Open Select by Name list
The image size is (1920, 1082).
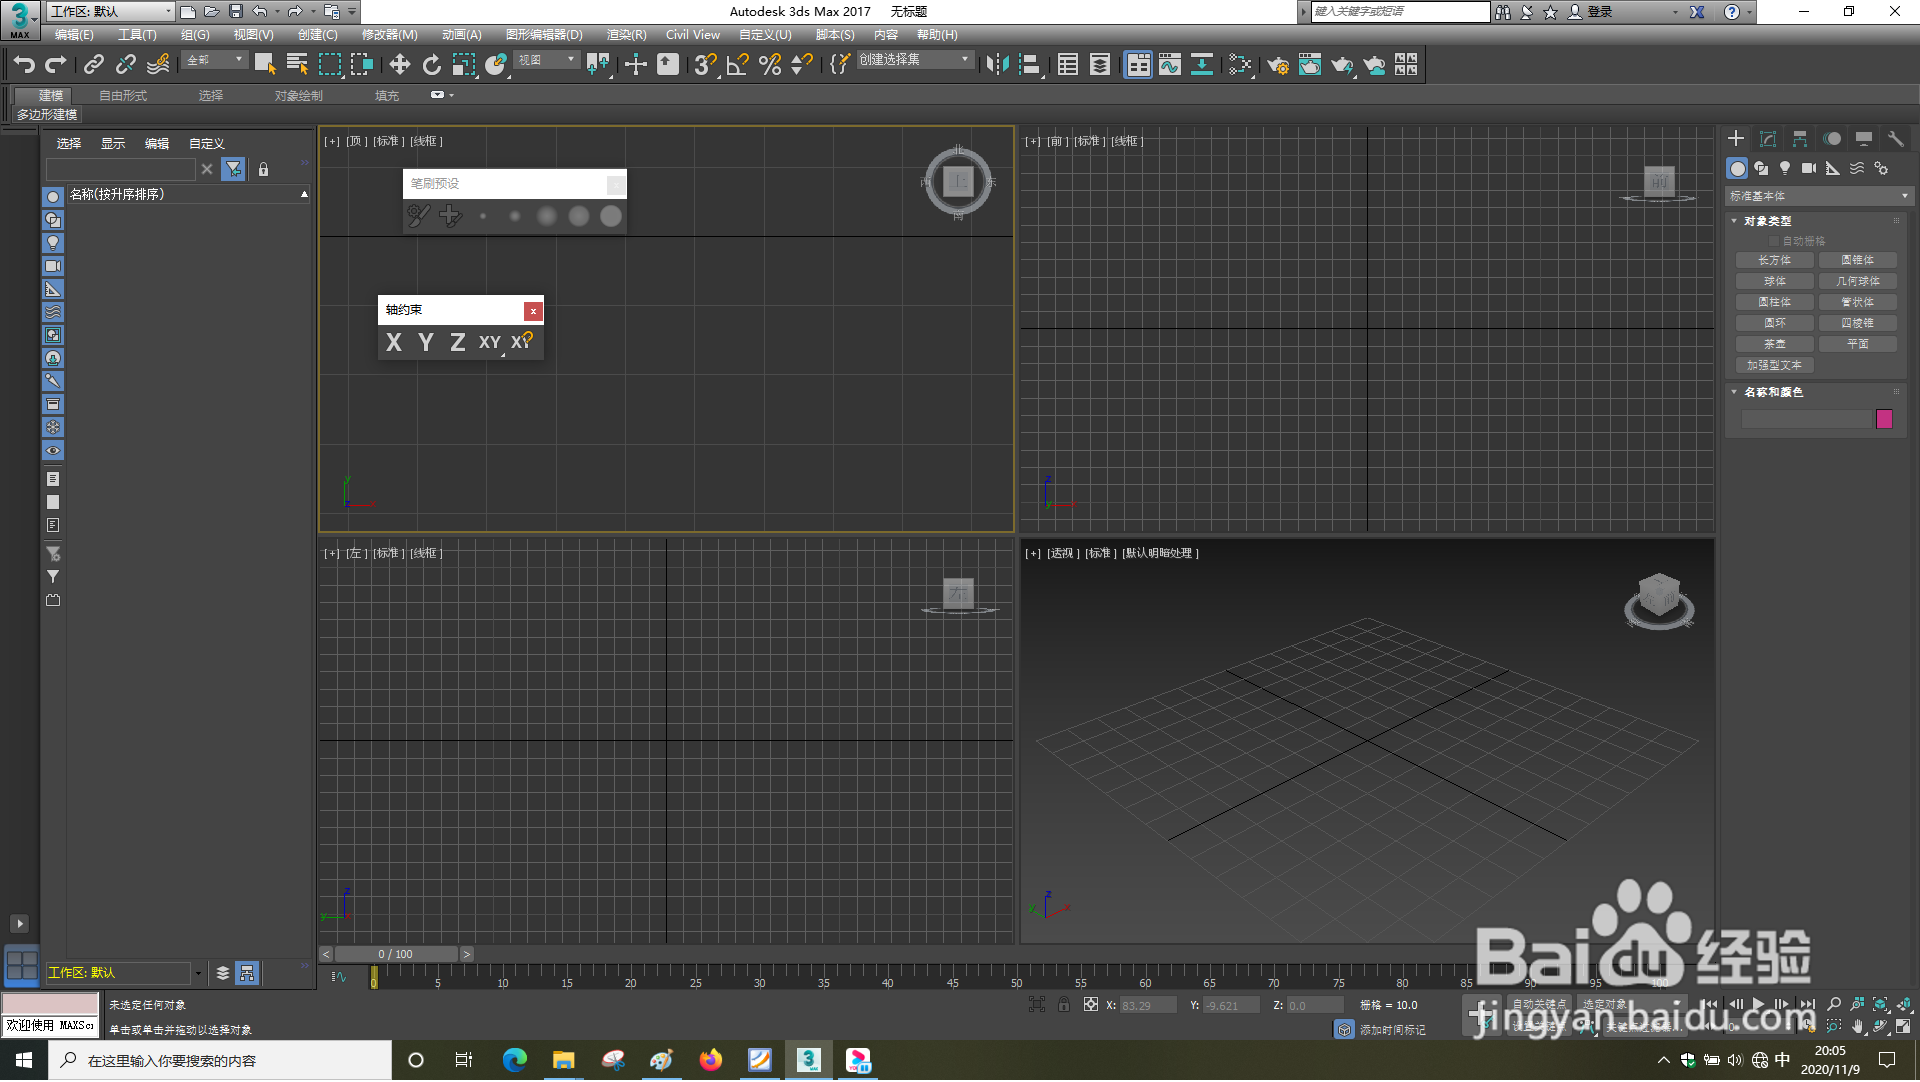(x=297, y=65)
